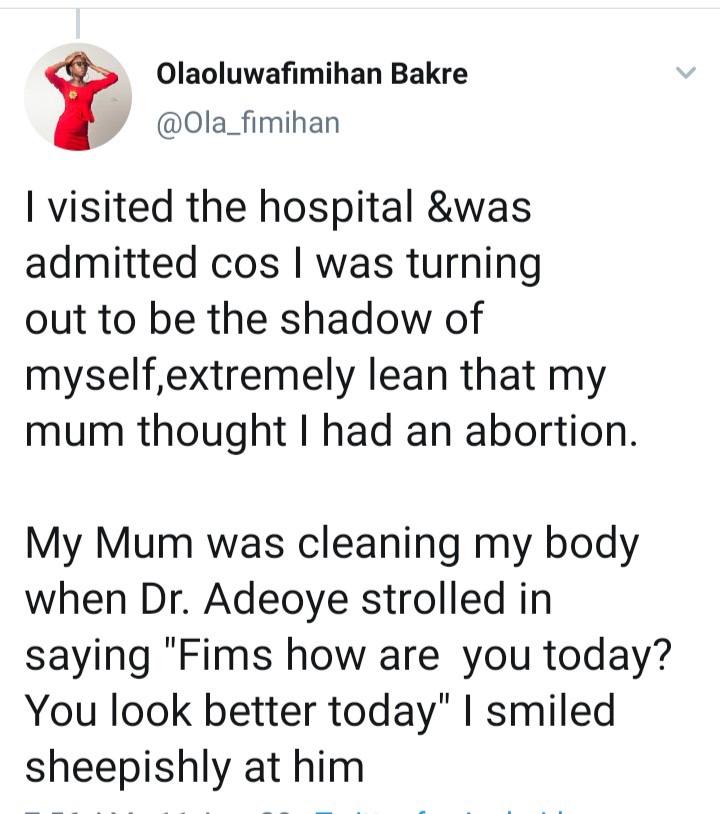Screen dimensions: 720x814
Task: Tap the @Ola_fimihan handle
Action: (248, 123)
